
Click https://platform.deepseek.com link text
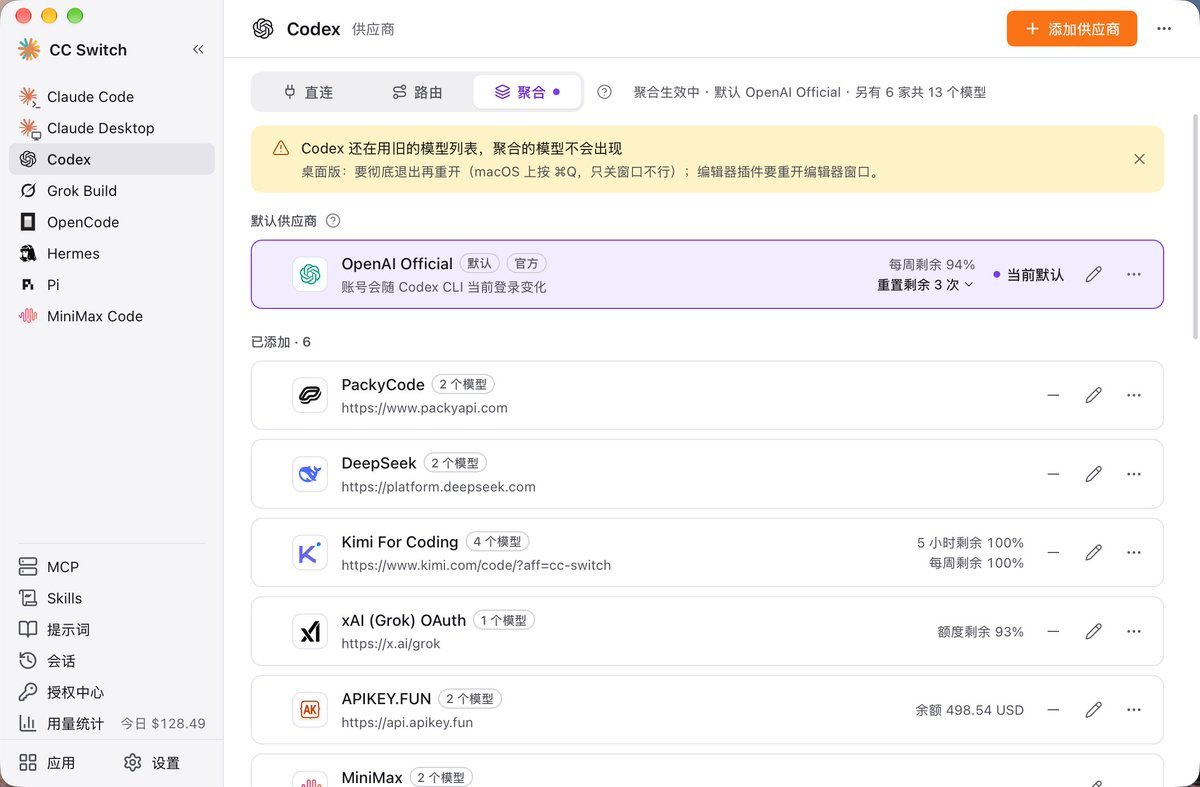(x=438, y=487)
